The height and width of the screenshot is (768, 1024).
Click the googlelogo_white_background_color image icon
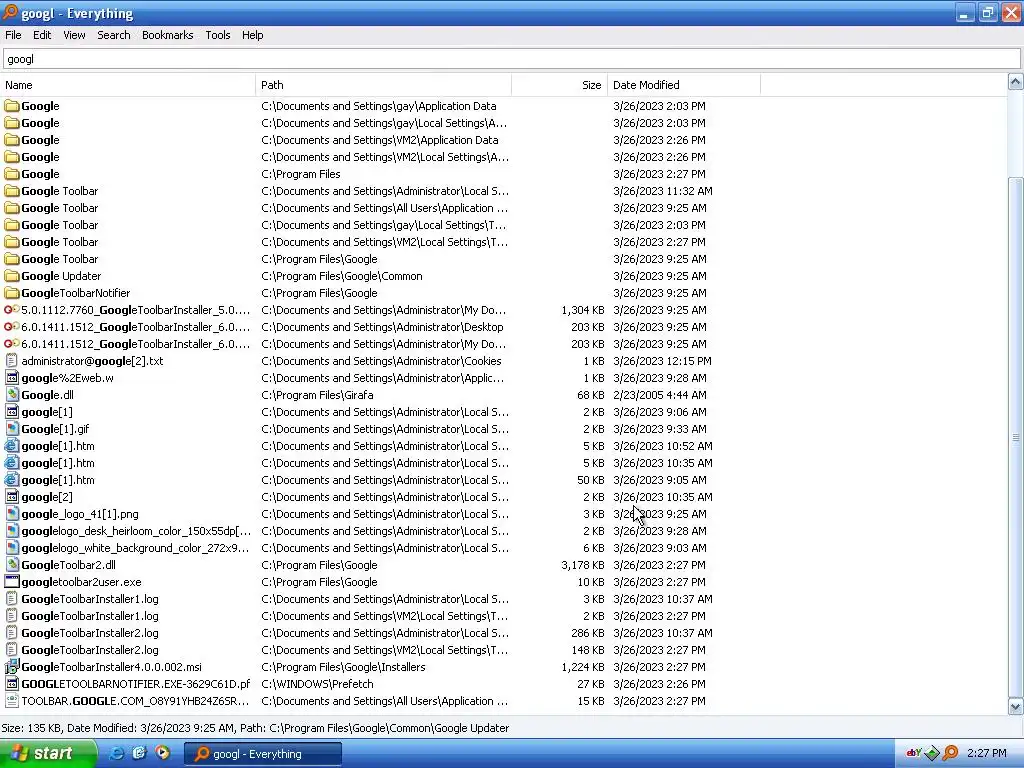[x=12, y=548]
